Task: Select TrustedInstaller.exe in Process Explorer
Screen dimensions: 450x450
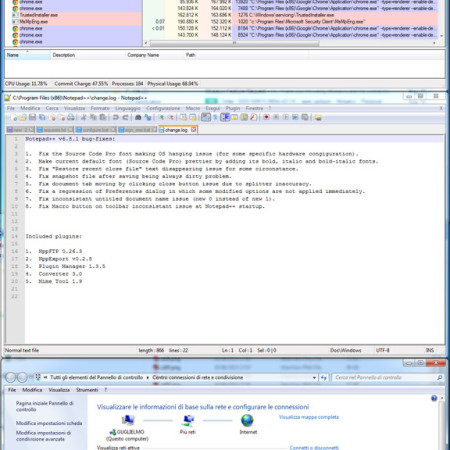Action: 38,15
